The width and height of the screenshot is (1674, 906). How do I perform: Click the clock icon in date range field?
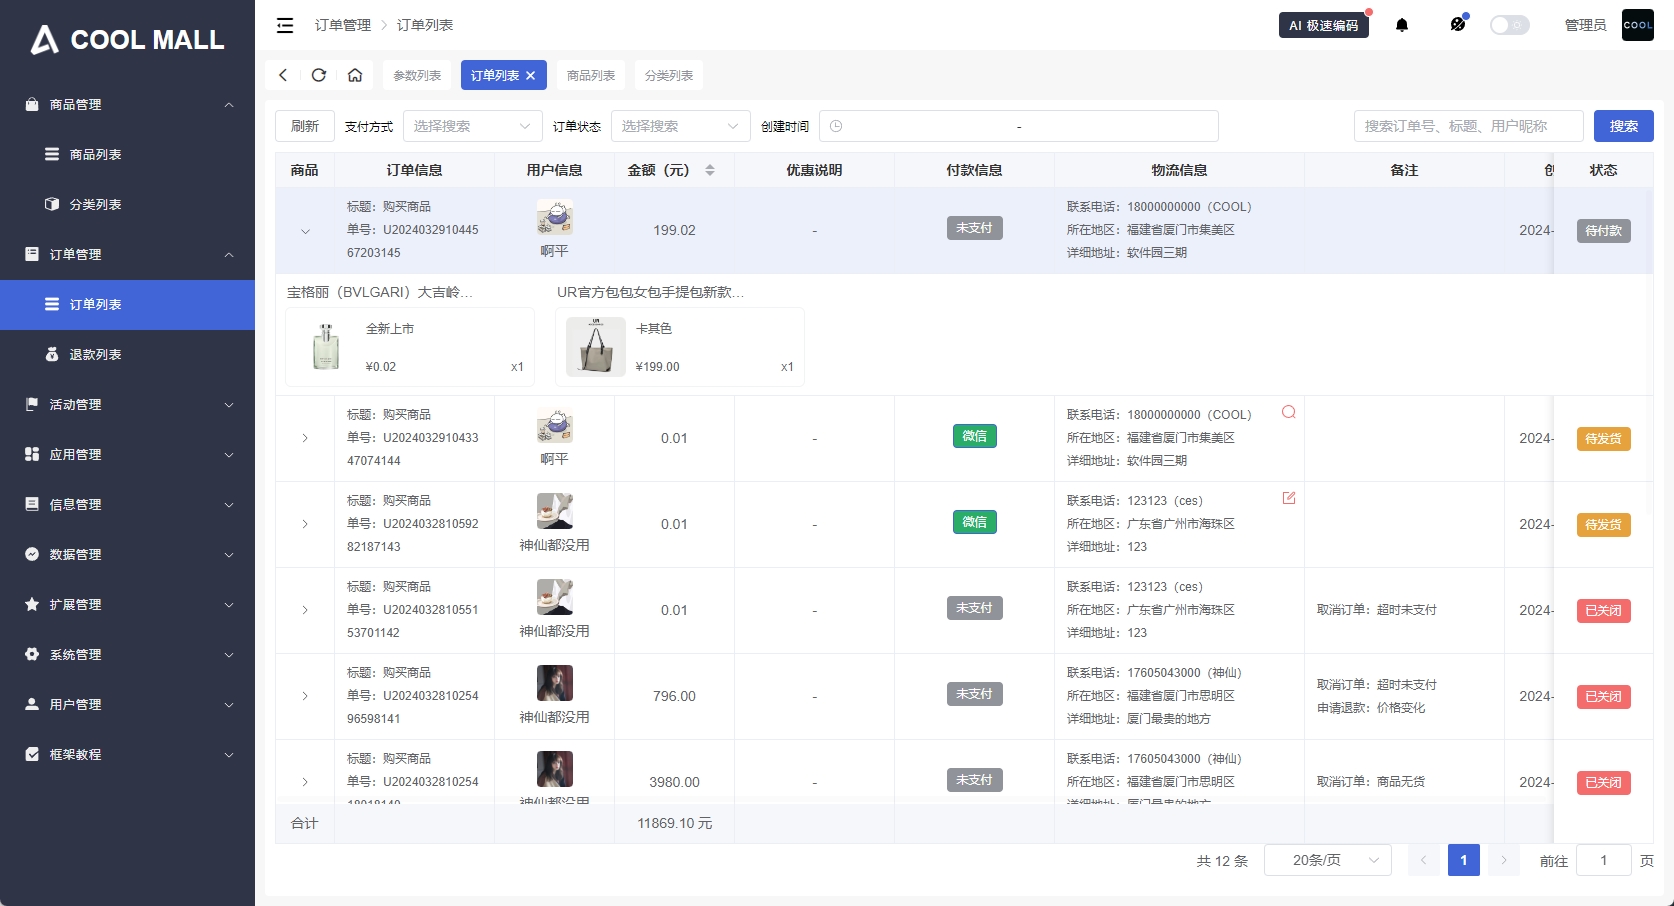coord(836,126)
